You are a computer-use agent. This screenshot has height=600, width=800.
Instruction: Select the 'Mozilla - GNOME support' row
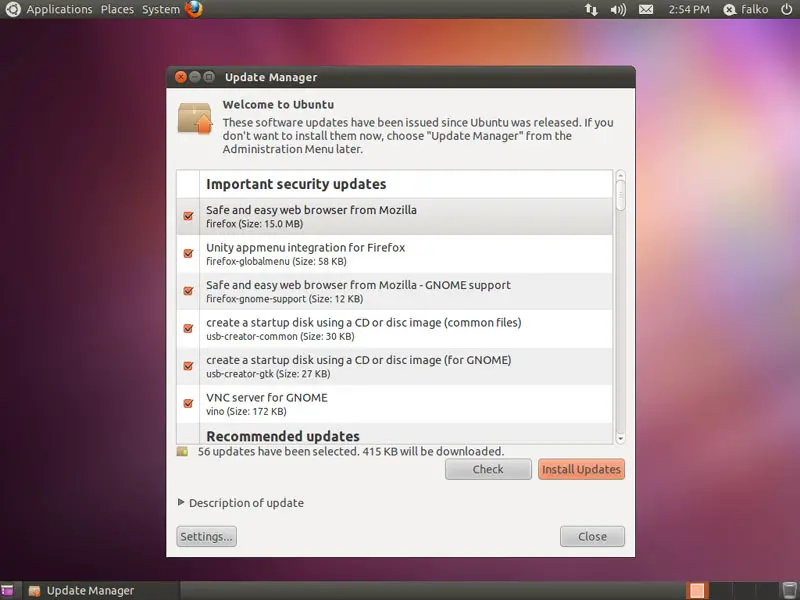(x=394, y=291)
